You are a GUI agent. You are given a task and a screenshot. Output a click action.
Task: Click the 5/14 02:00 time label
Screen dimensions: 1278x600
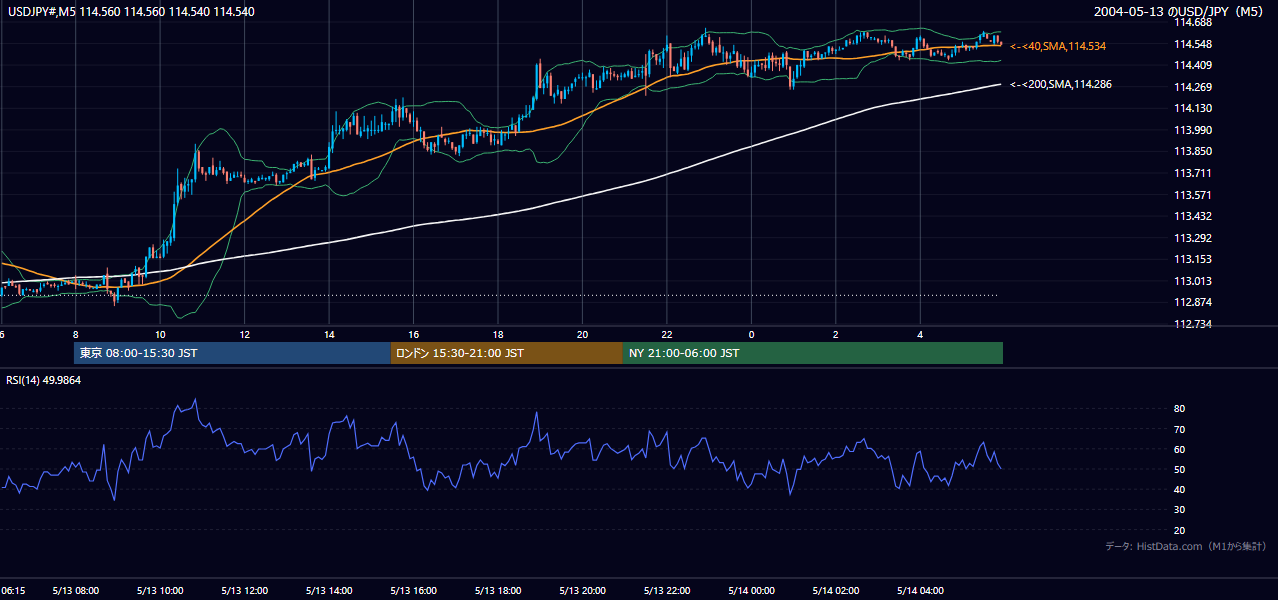pos(836,591)
